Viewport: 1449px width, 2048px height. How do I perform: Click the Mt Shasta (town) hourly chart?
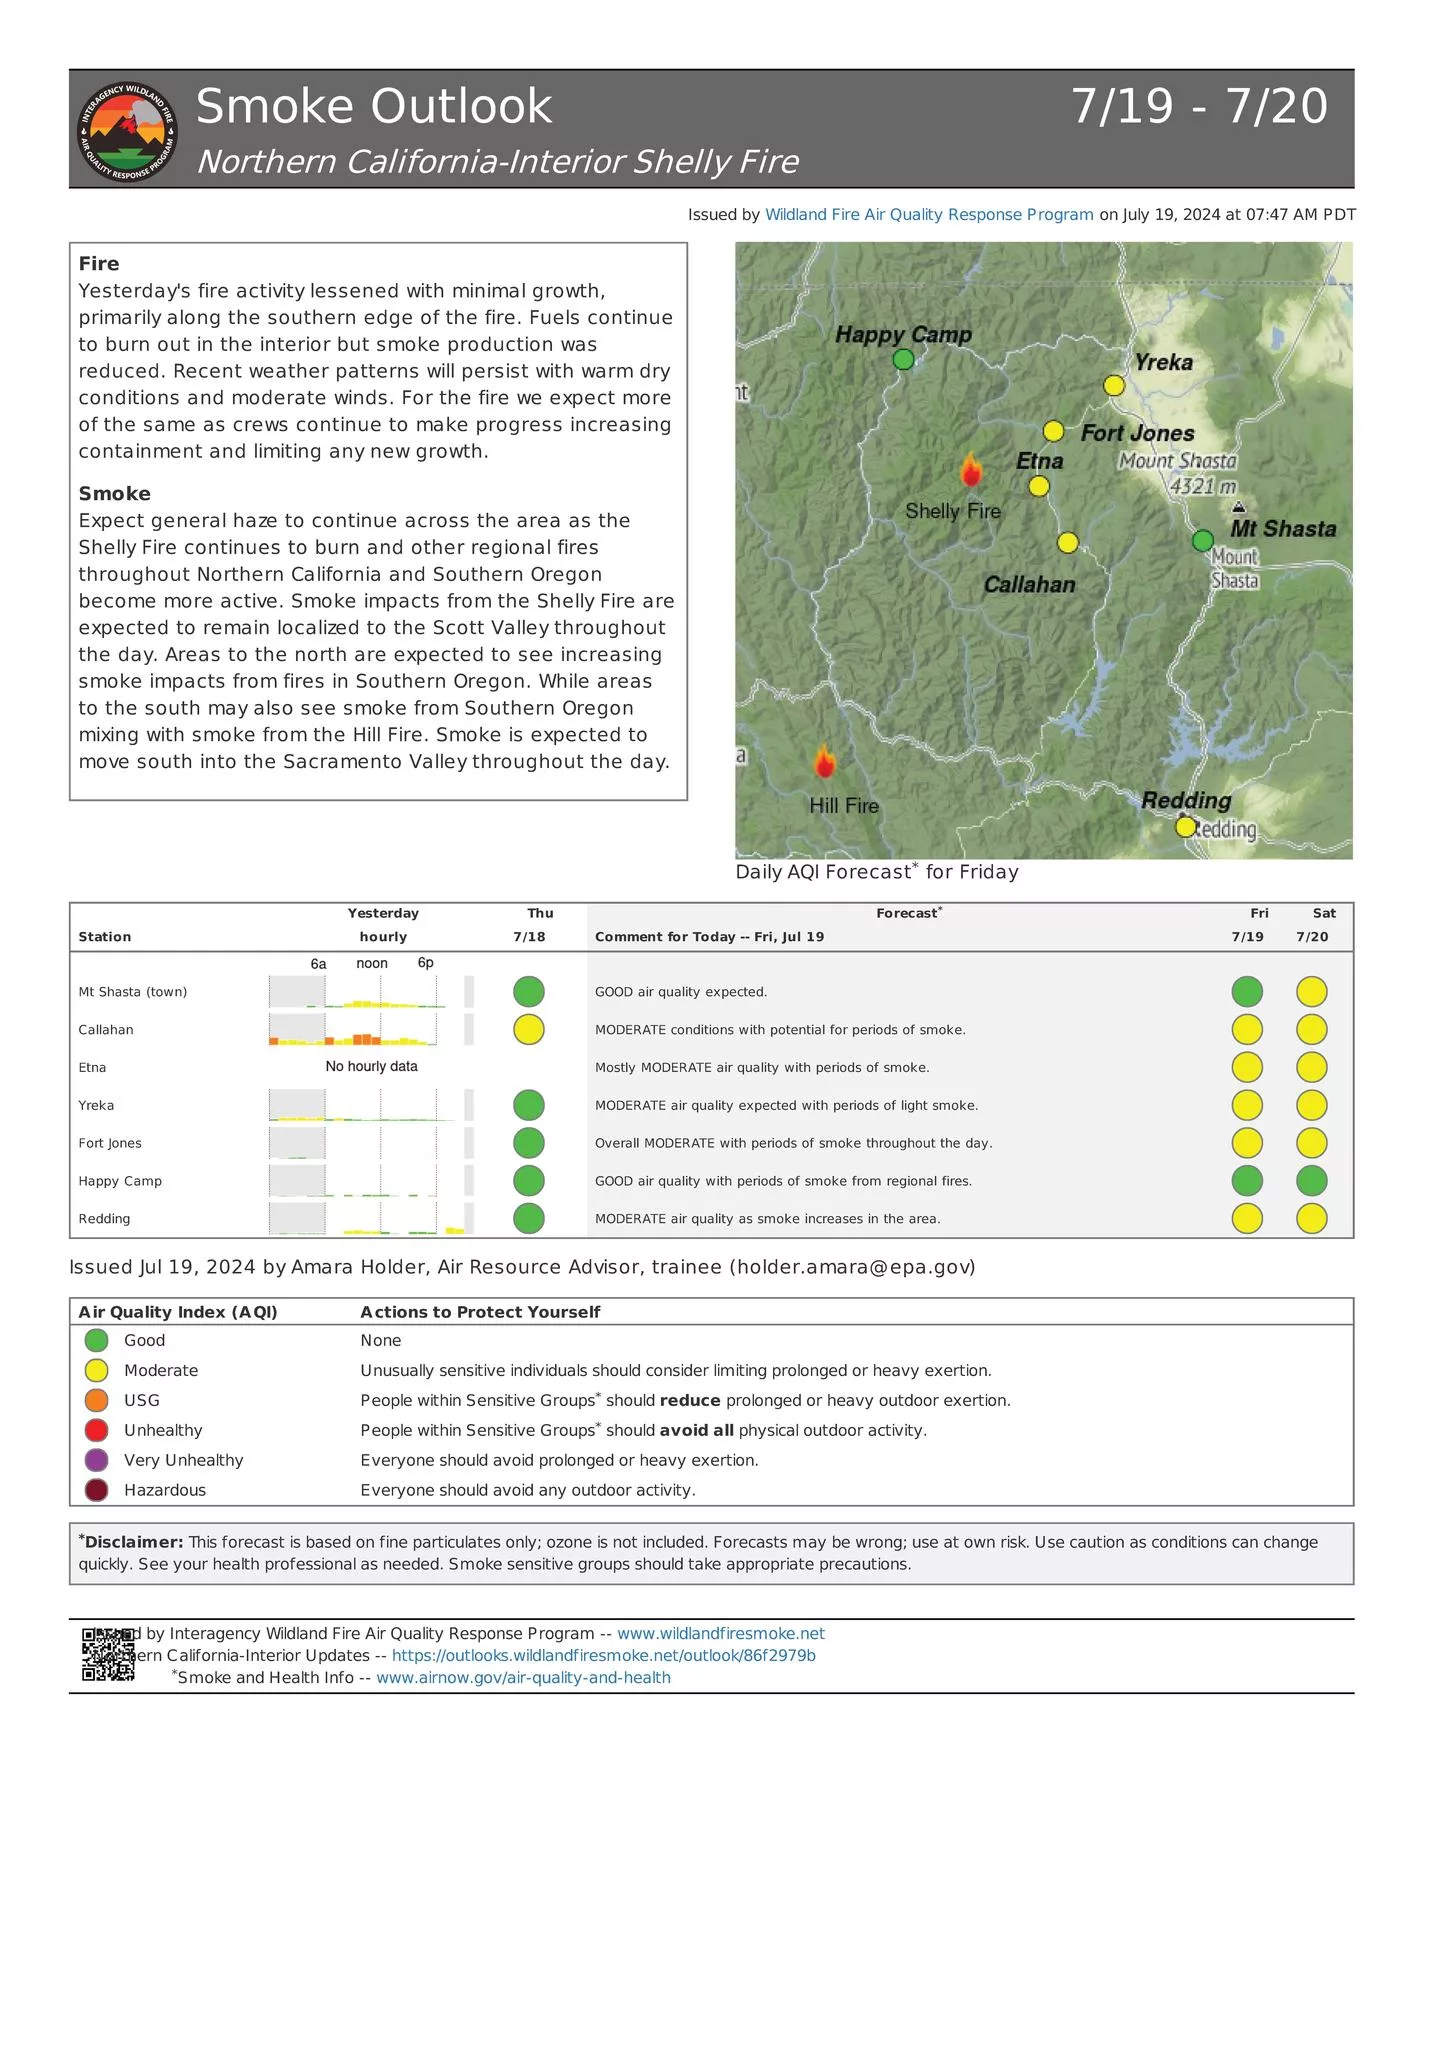pyautogui.click(x=371, y=992)
